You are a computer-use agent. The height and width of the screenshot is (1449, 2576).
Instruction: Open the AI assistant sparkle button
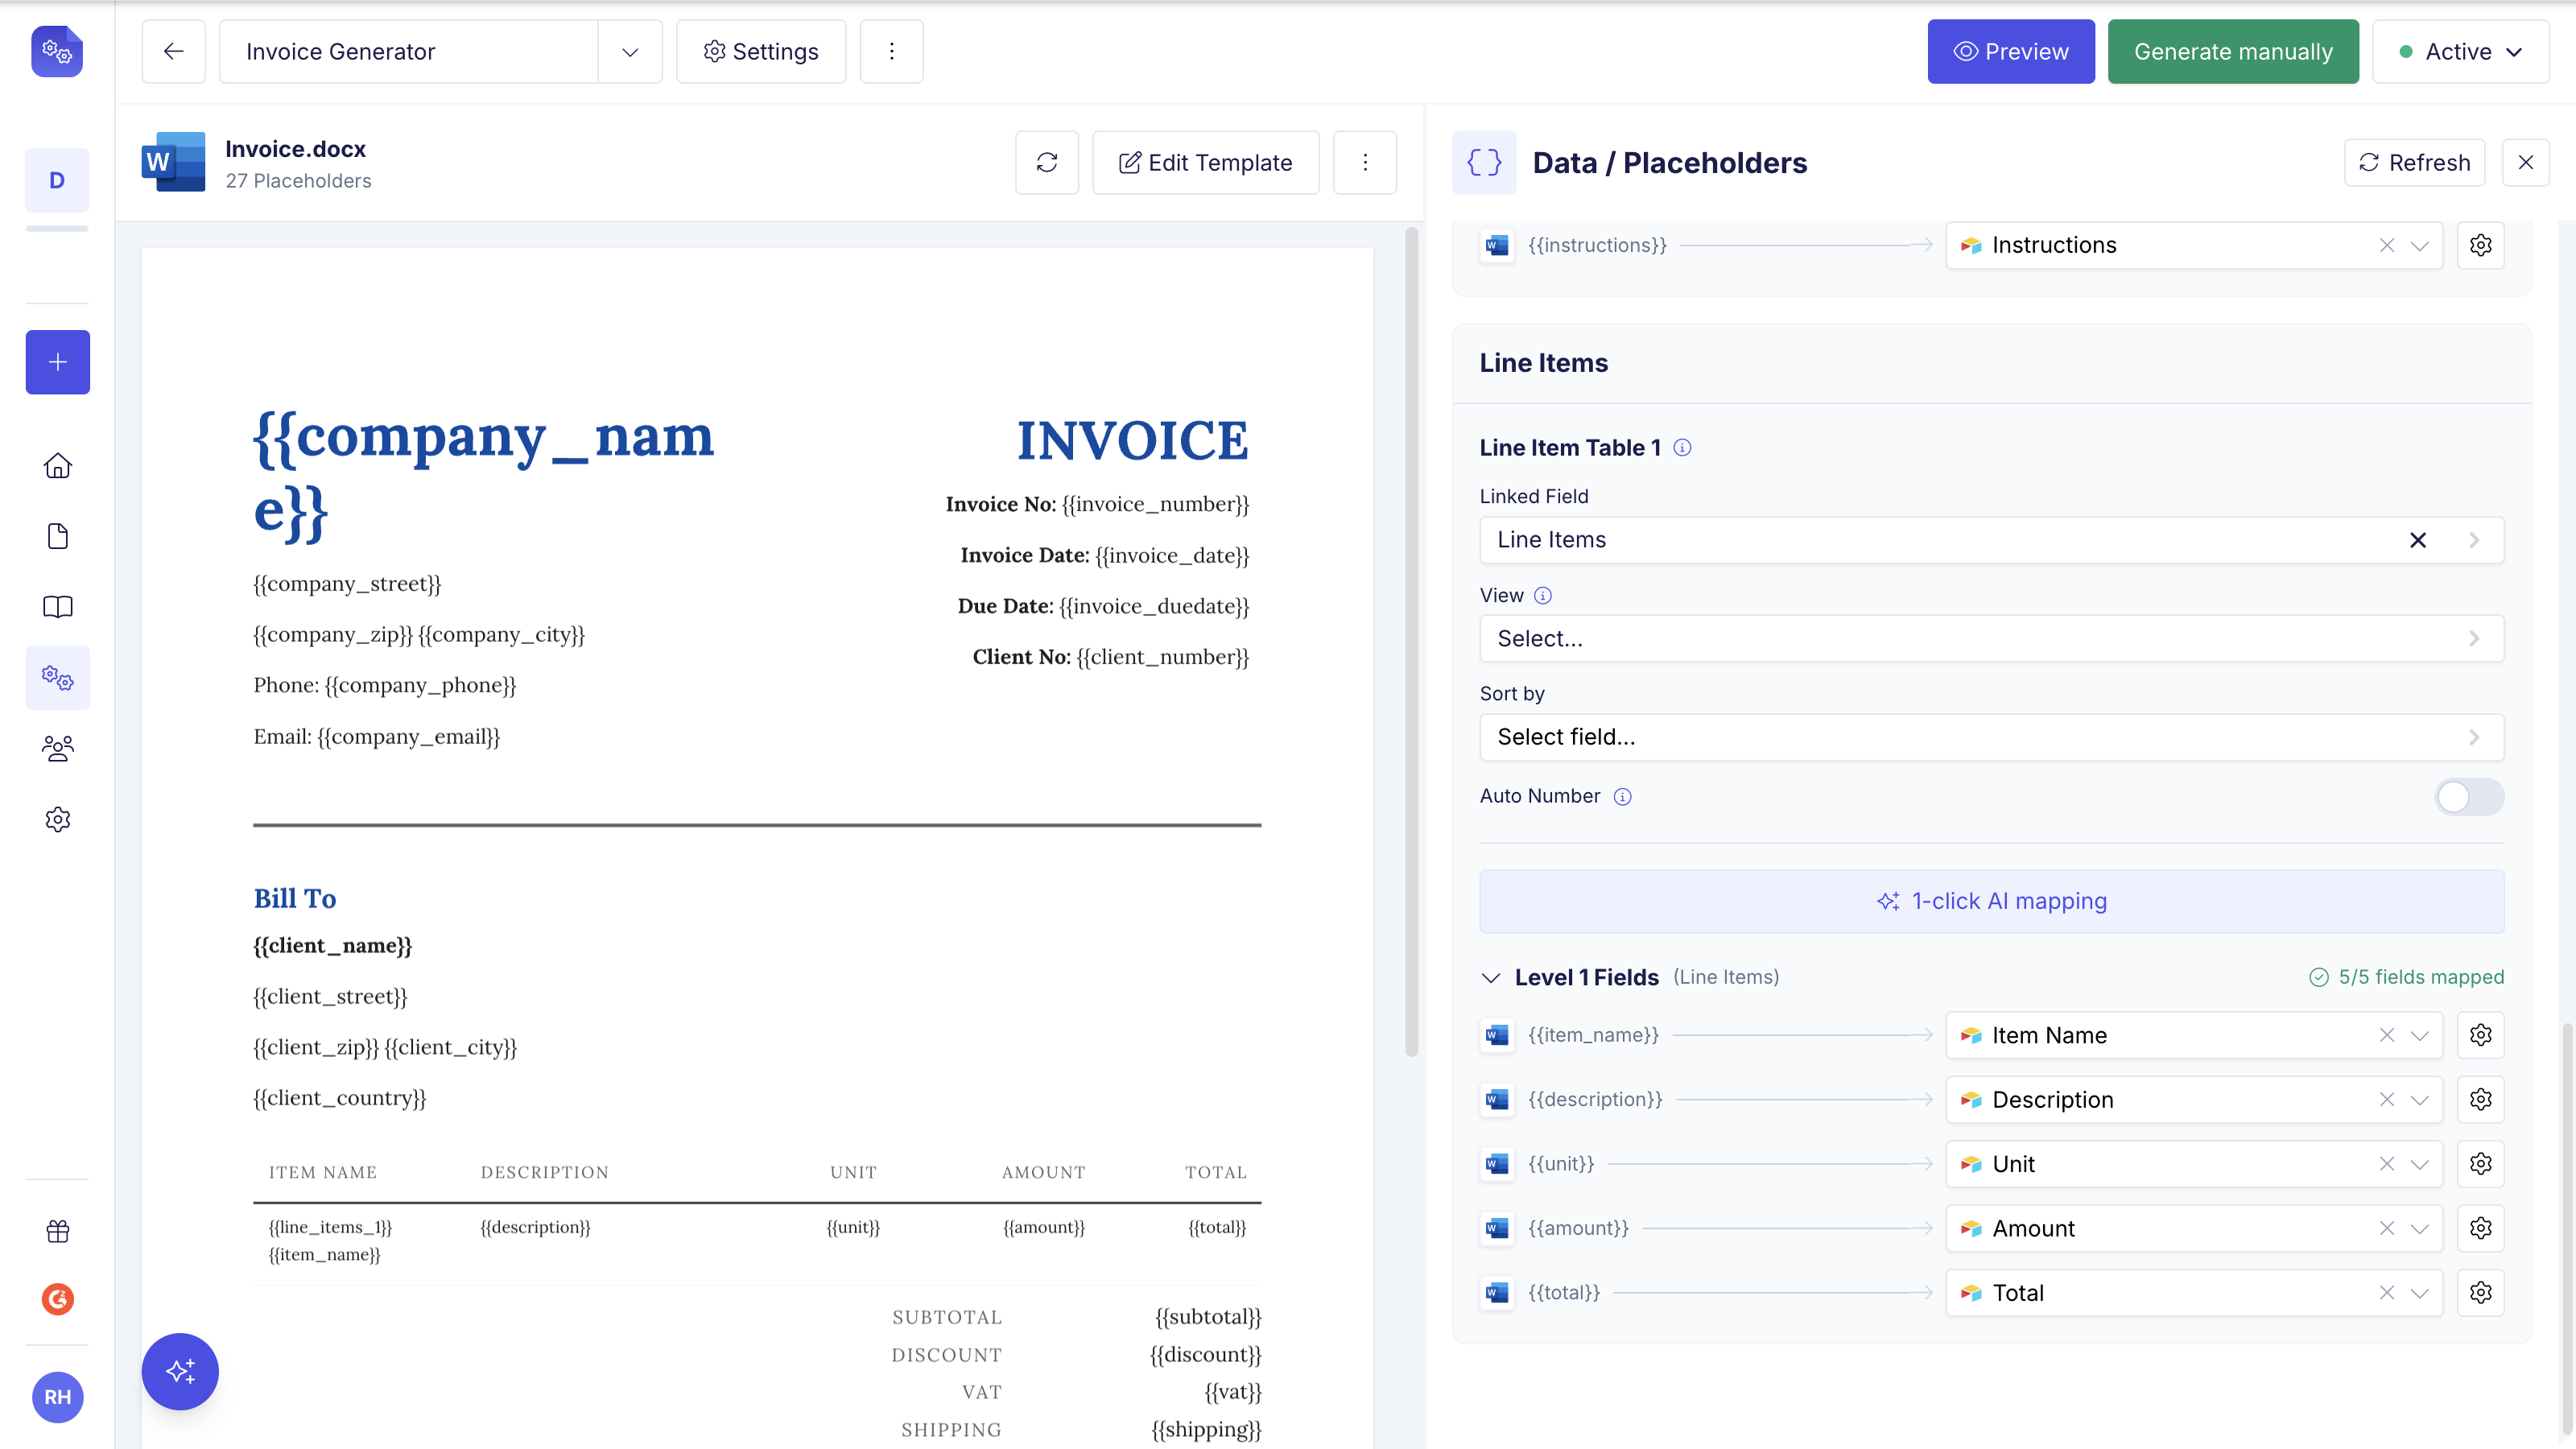coord(180,1371)
